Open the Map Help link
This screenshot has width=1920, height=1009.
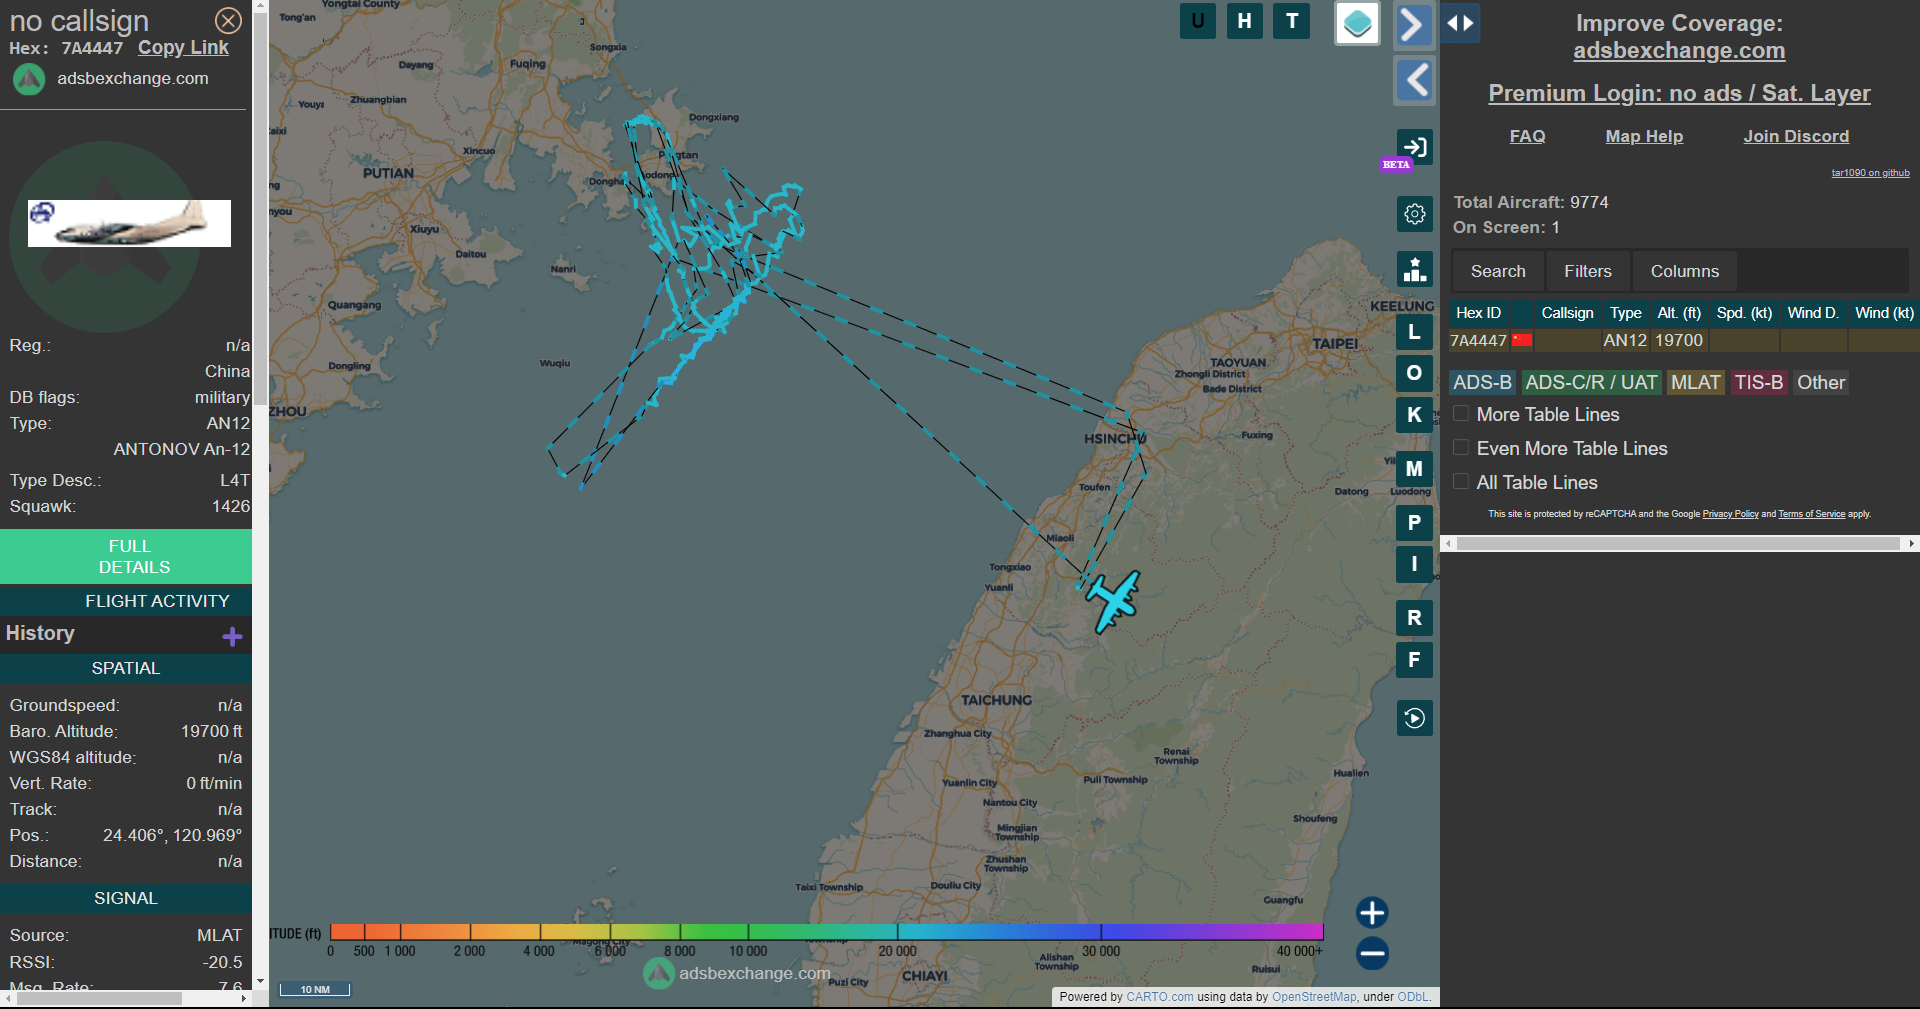click(1644, 136)
